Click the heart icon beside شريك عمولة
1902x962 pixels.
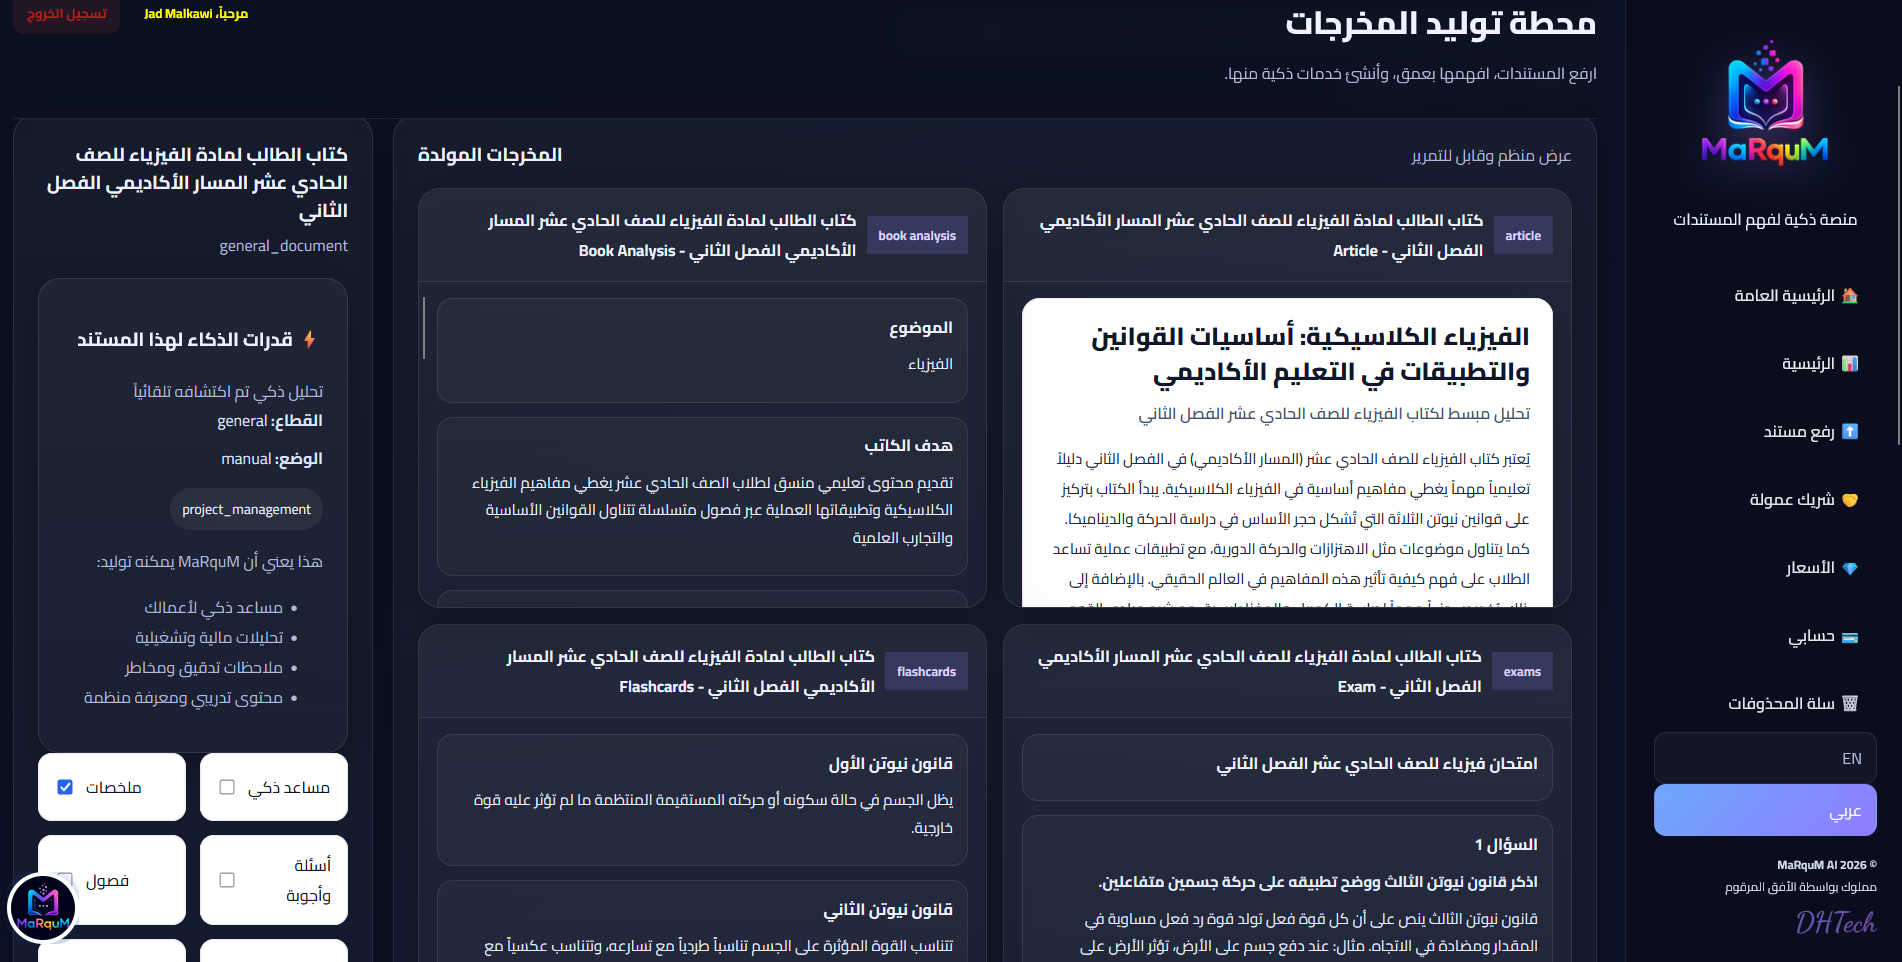pyautogui.click(x=1850, y=500)
